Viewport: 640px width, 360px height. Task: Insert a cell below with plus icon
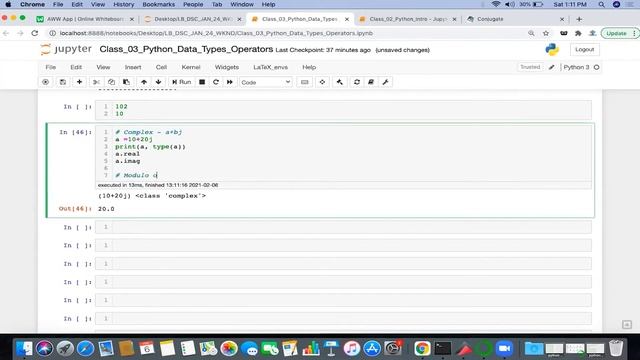[79, 82]
